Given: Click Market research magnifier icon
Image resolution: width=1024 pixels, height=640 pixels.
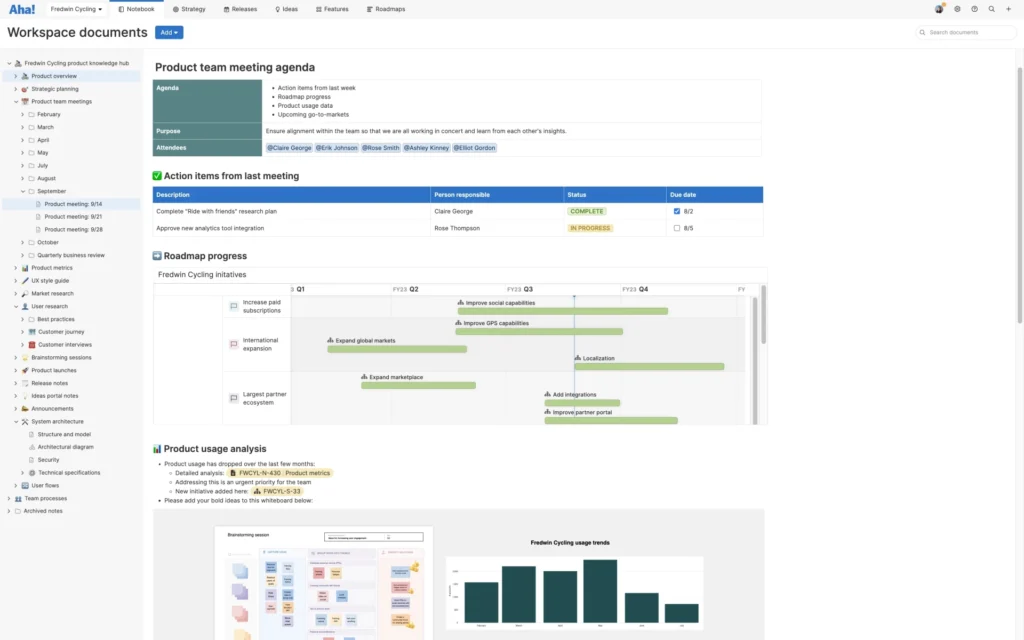Looking at the screenshot, I should tap(25, 293).
